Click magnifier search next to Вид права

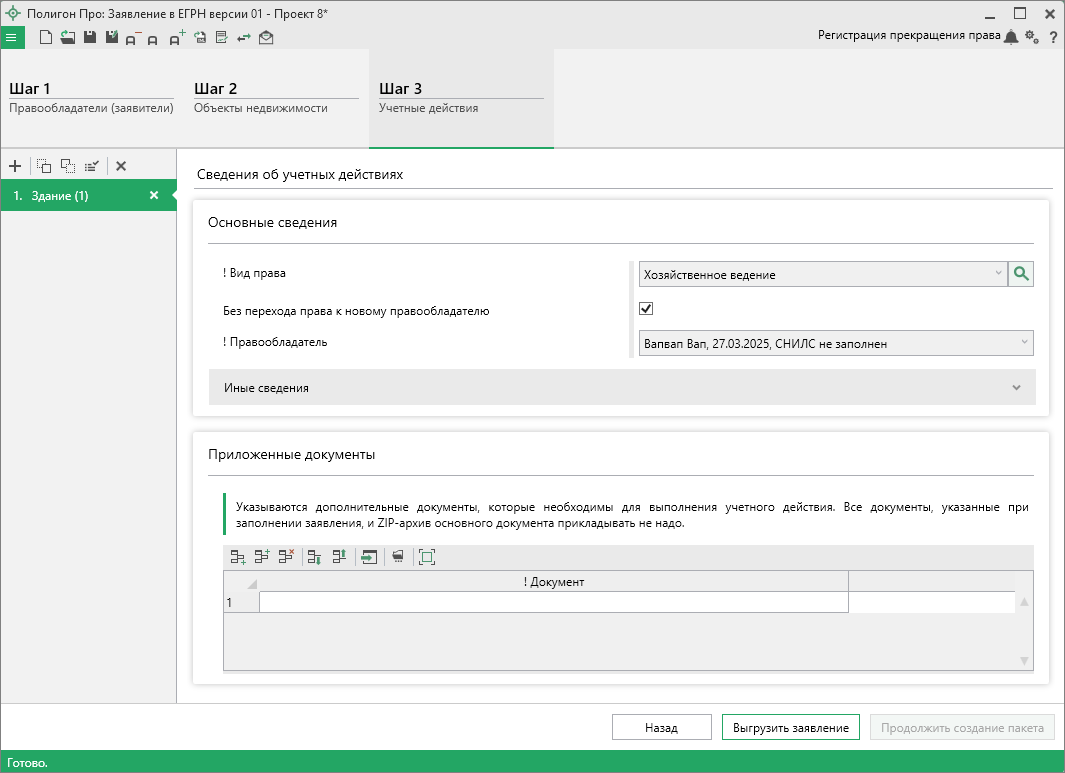click(x=1021, y=274)
